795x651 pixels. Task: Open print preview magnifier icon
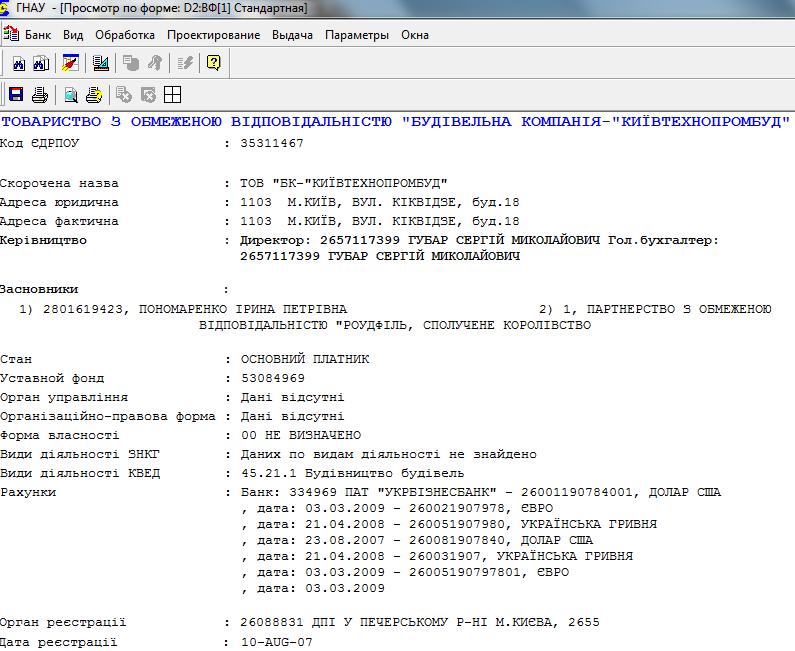(70, 95)
